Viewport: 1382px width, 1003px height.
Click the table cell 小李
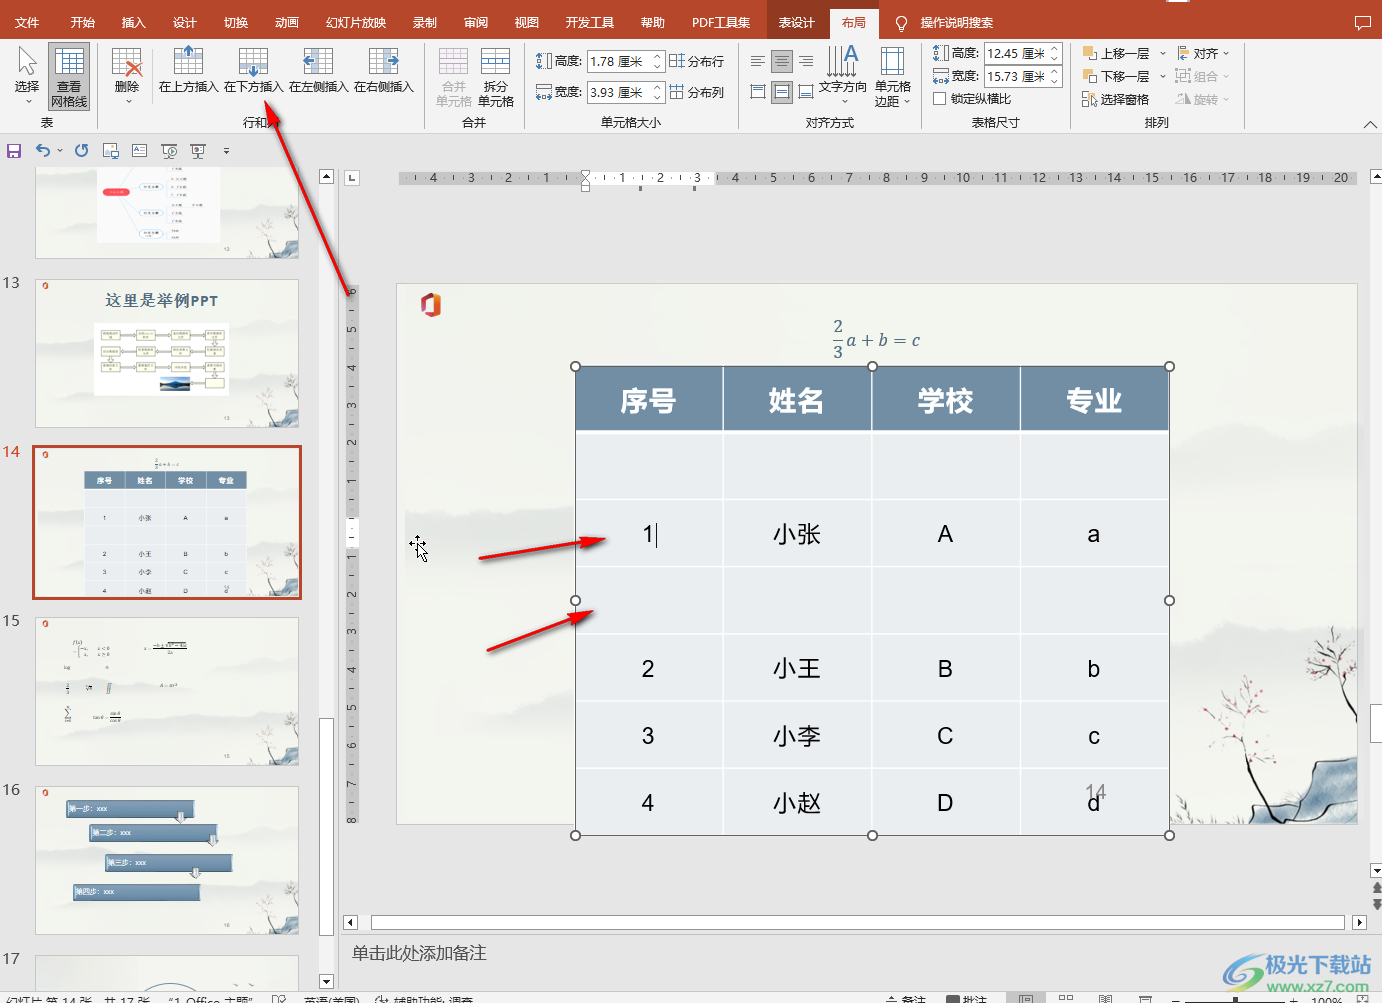(797, 736)
